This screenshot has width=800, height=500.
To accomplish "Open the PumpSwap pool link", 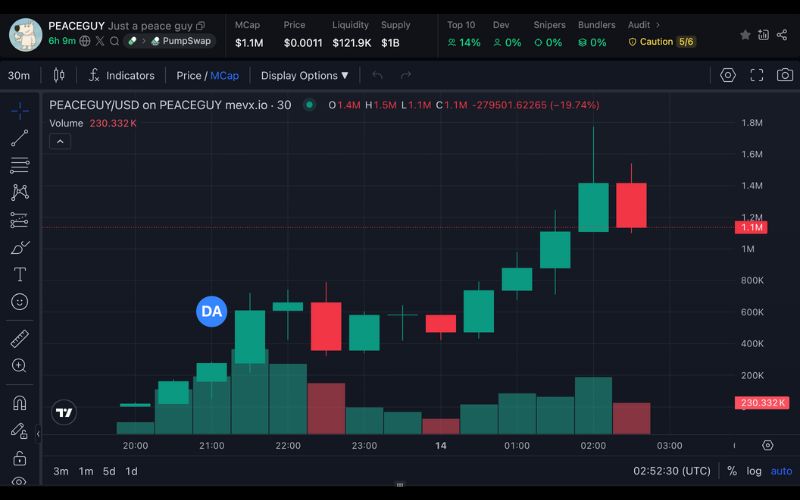I will click(x=182, y=41).
